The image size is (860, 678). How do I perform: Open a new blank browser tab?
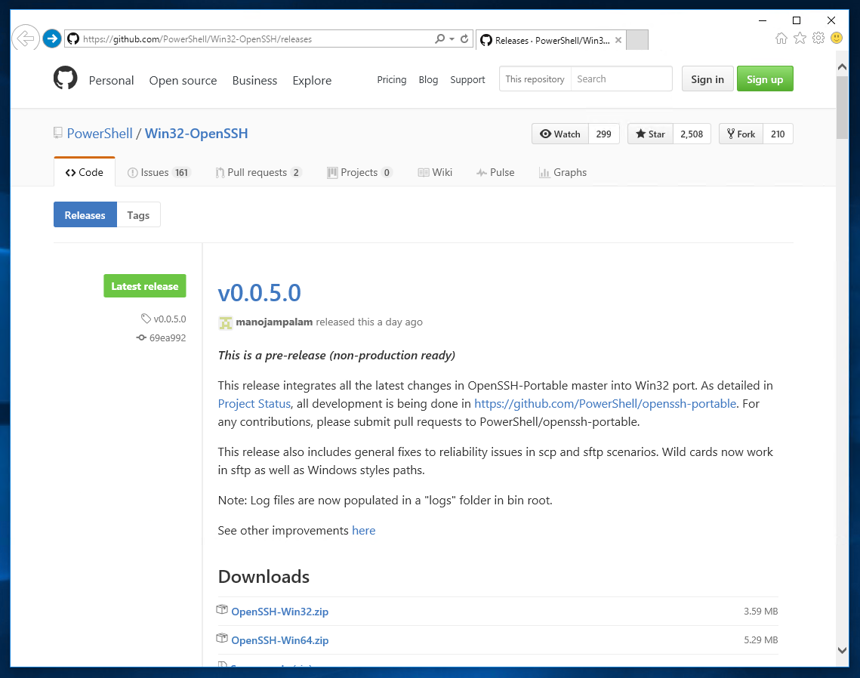pos(637,39)
